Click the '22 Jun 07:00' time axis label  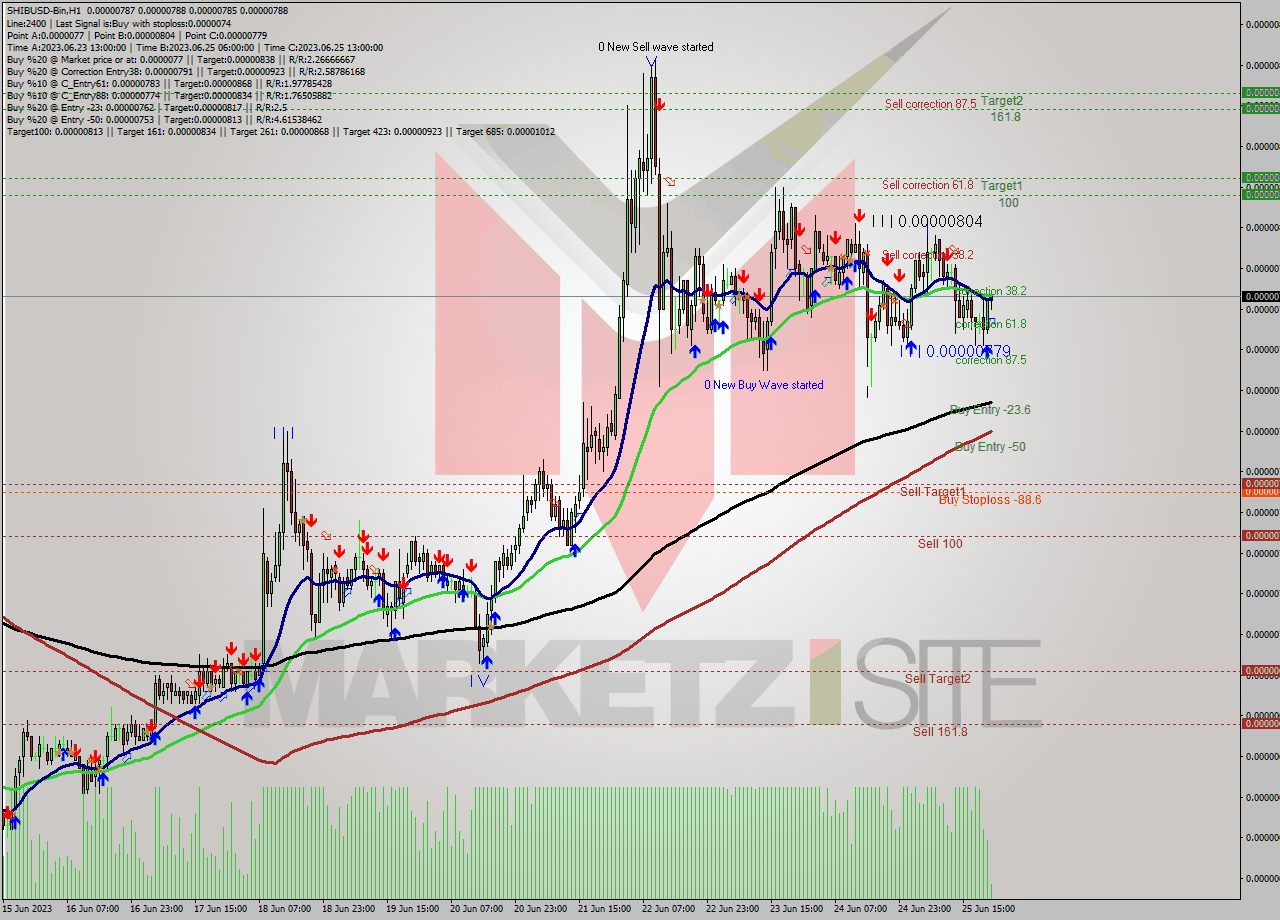pyautogui.click(x=668, y=909)
